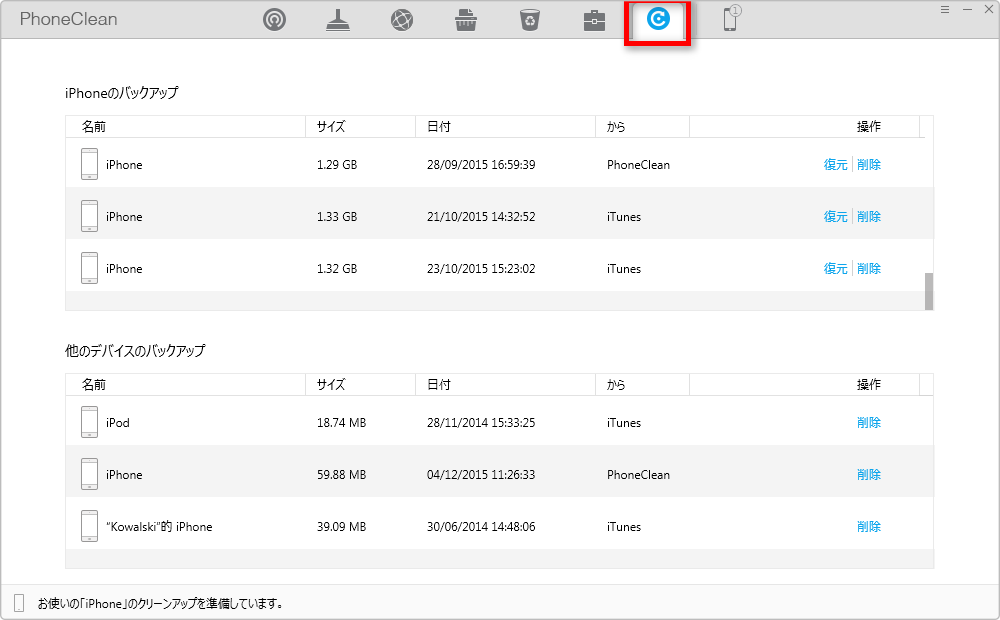The image size is (1000, 620).
Task: Click device icon of 28/09/2015 iPhone backup
Action: [89, 164]
